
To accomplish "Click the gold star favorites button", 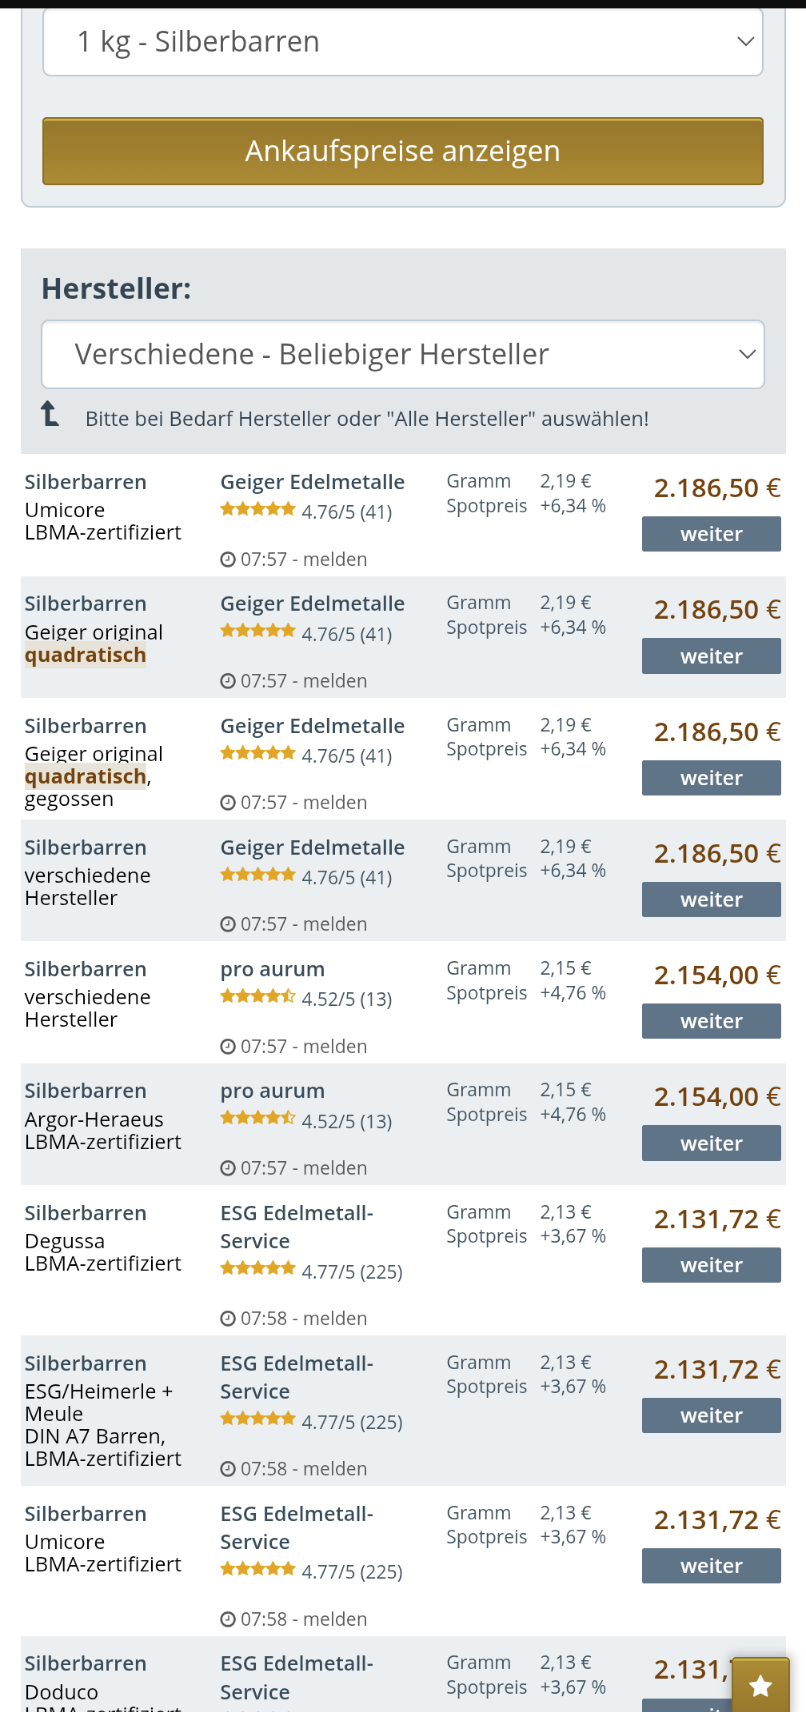I will click(x=761, y=1686).
